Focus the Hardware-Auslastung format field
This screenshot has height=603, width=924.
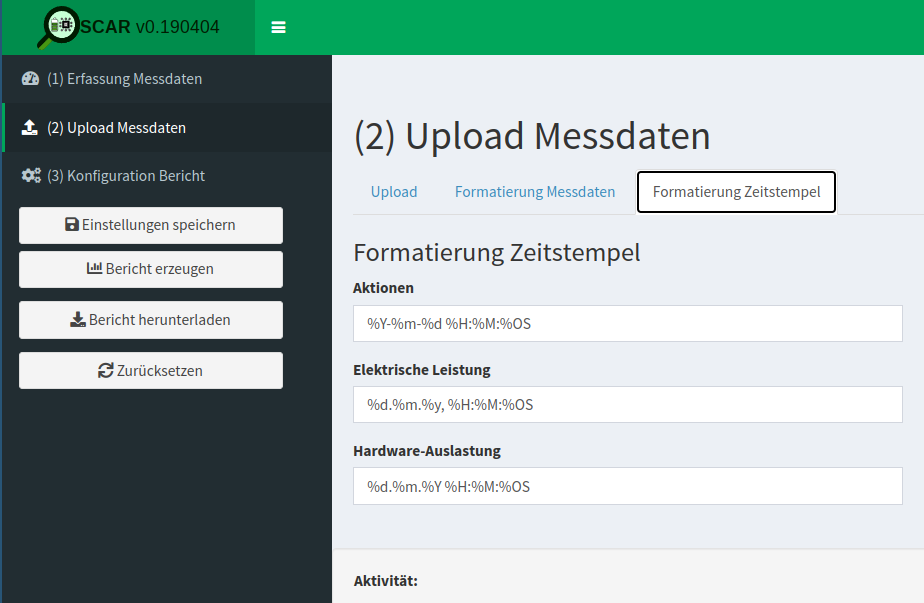pos(628,486)
